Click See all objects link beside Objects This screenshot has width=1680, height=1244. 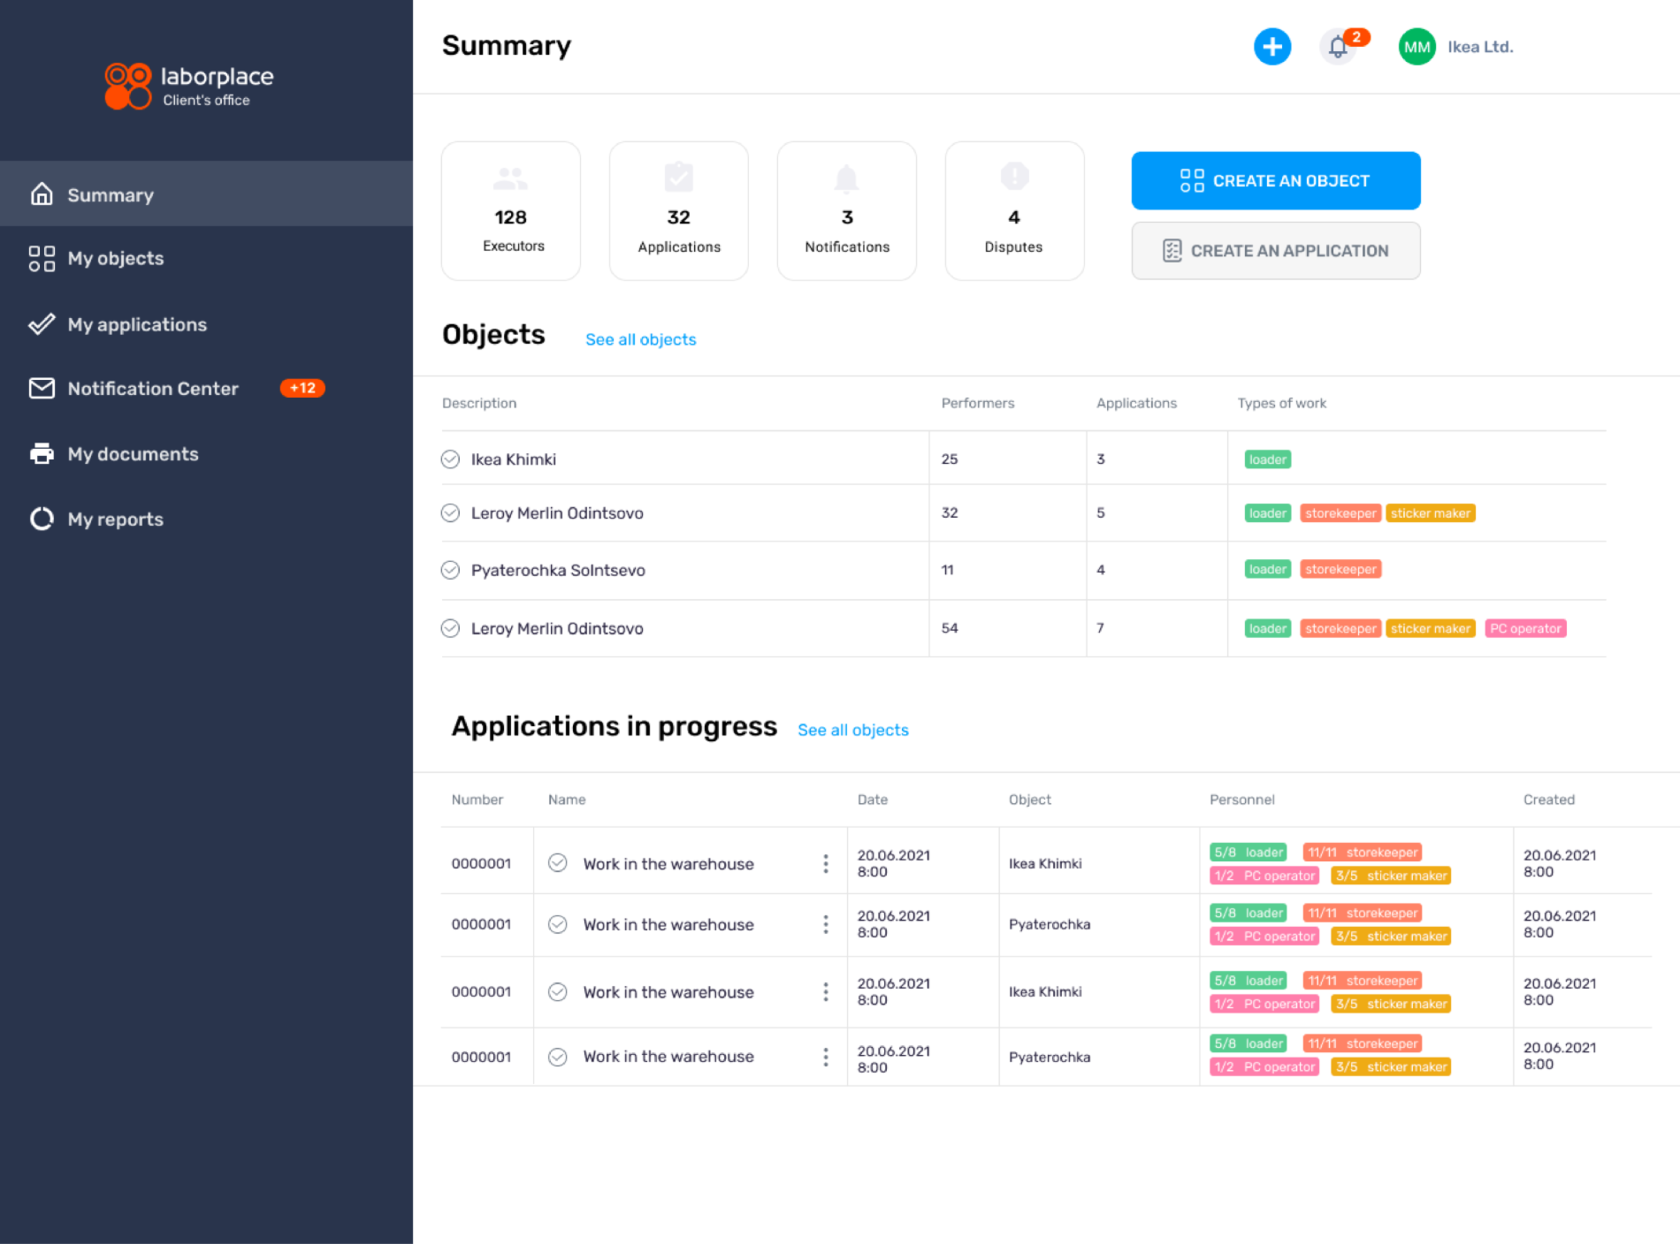coord(640,340)
